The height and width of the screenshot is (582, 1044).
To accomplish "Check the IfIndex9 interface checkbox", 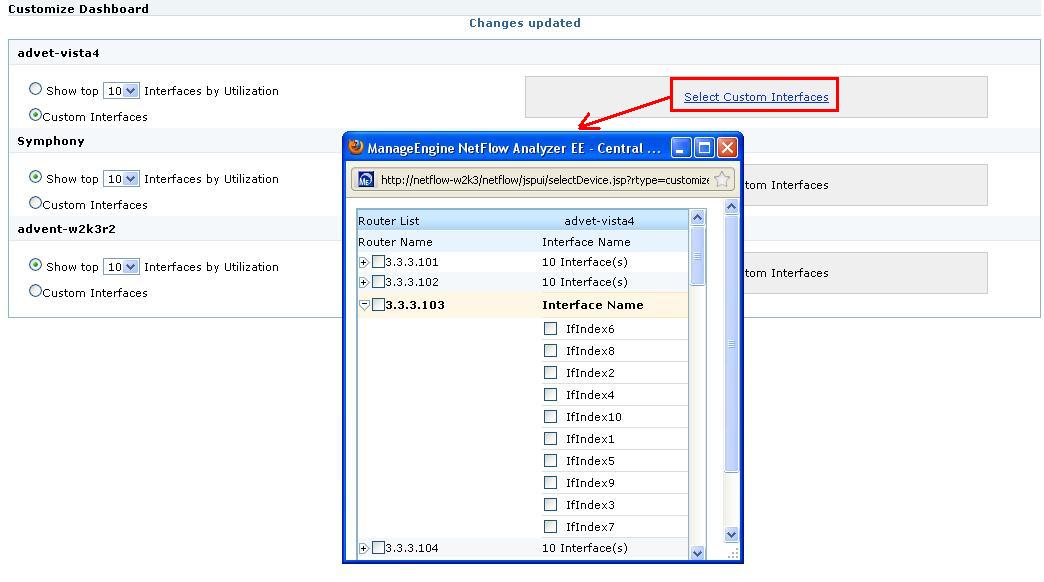I will (x=551, y=482).
